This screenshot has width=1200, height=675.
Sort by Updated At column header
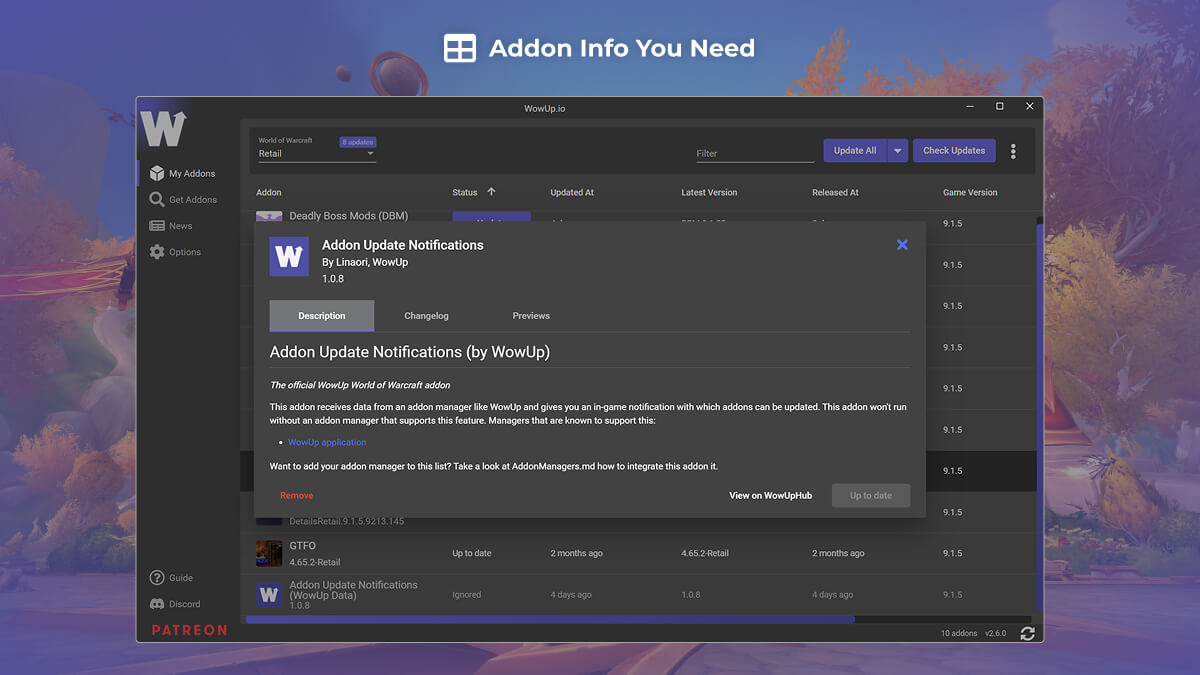pyautogui.click(x=572, y=193)
